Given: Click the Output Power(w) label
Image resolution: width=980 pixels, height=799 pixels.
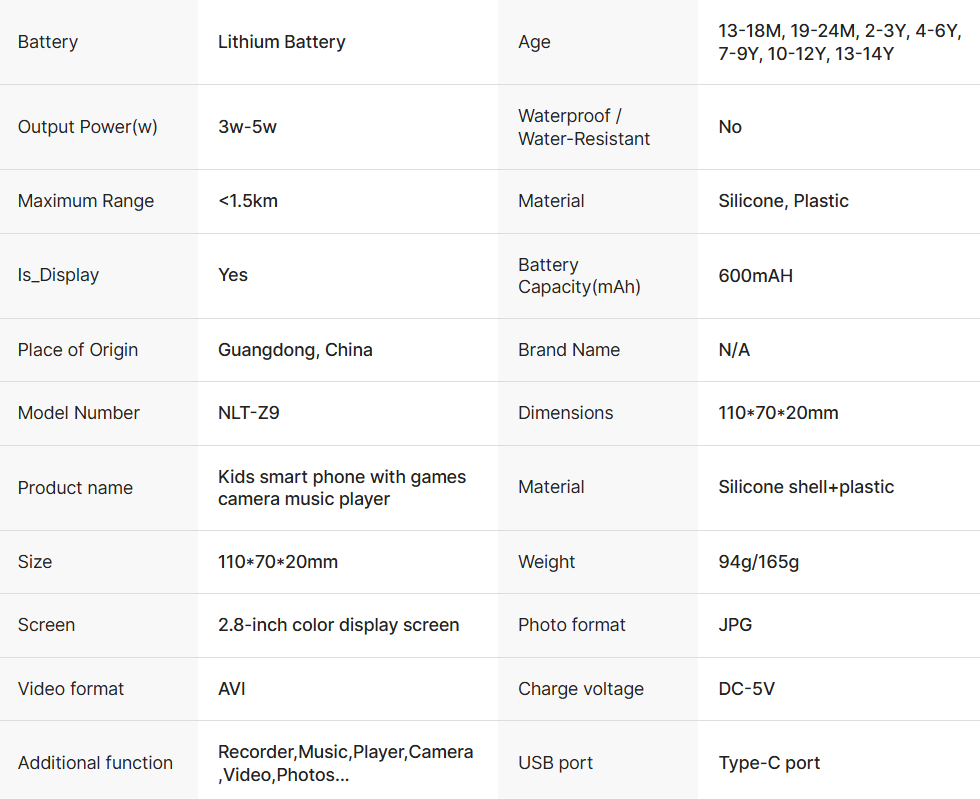Looking at the screenshot, I should point(88,127).
